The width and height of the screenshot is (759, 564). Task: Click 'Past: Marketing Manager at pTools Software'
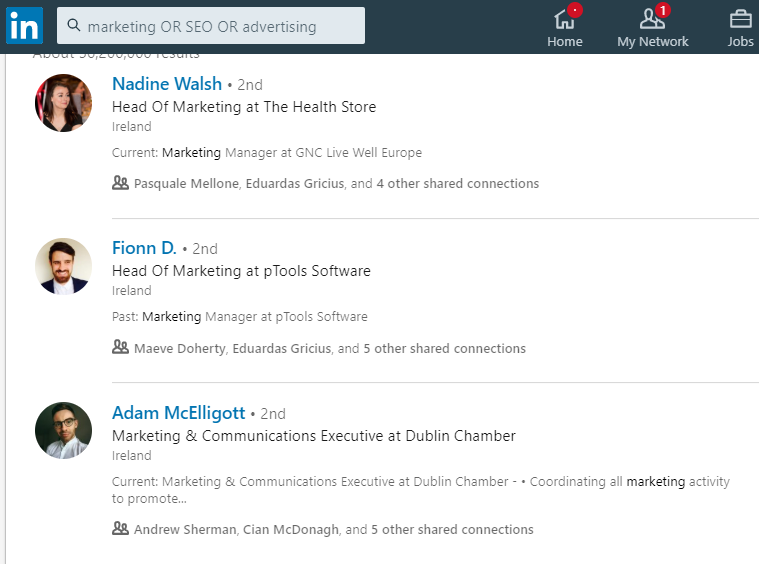(240, 317)
